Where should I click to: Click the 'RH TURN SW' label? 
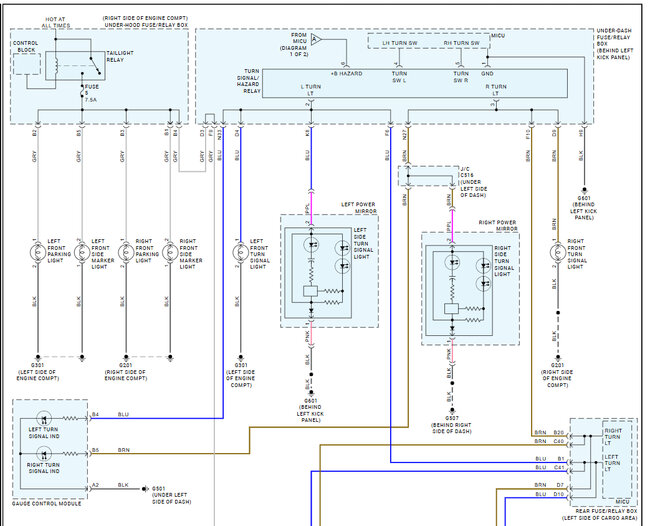click(461, 43)
